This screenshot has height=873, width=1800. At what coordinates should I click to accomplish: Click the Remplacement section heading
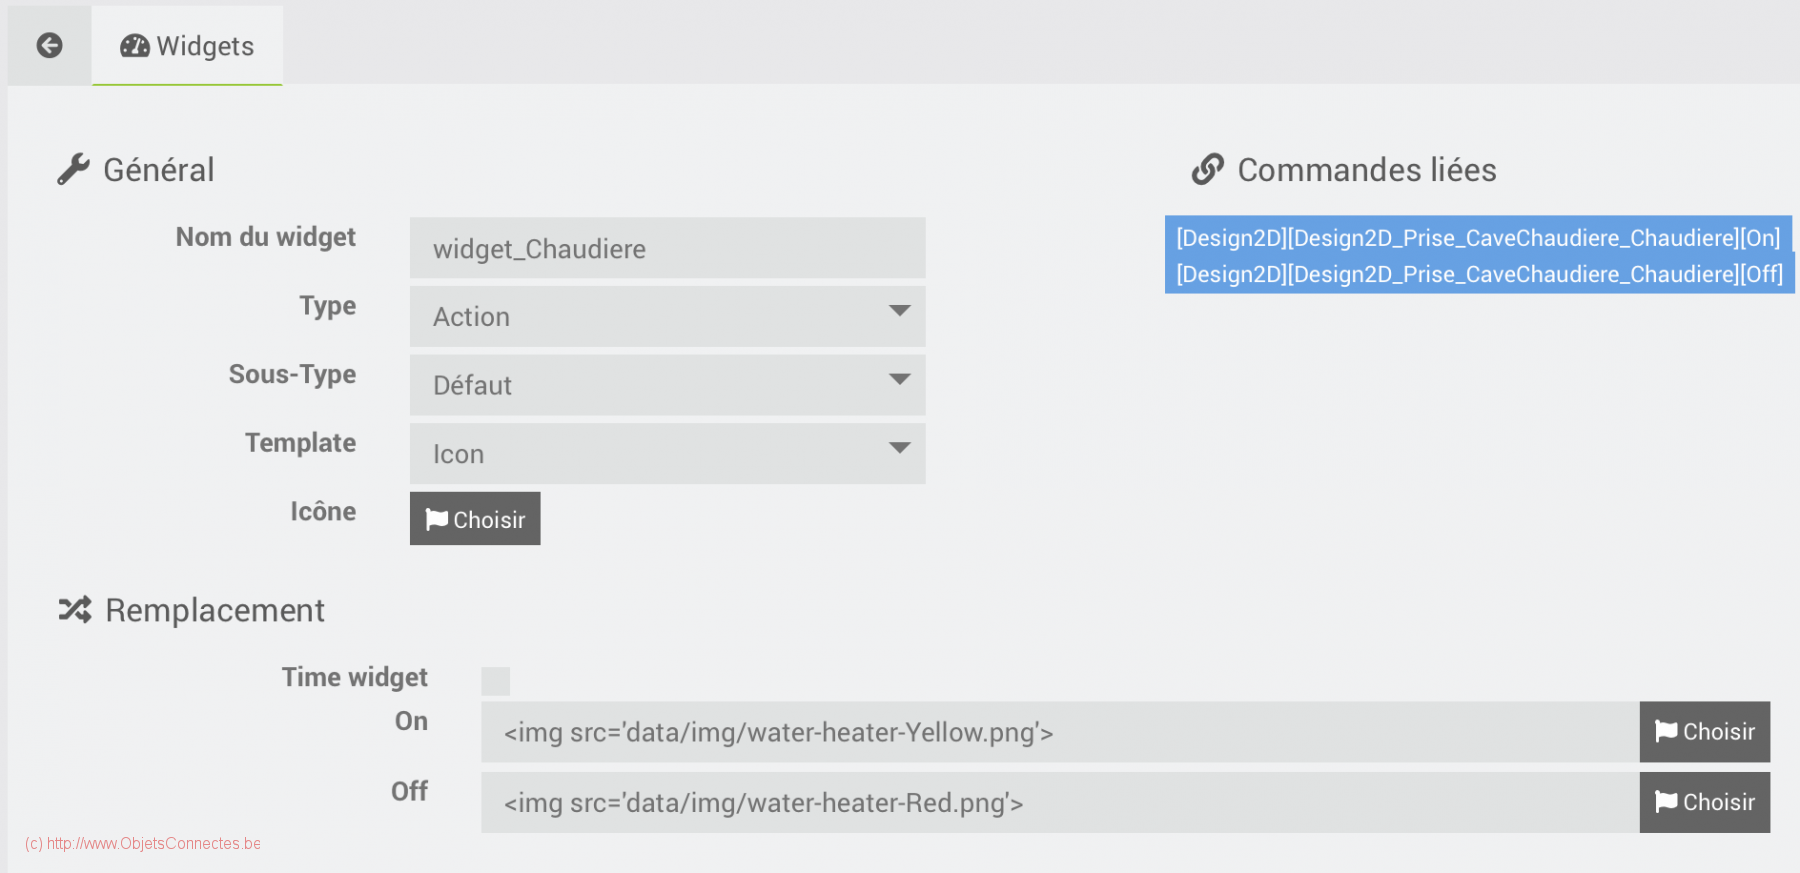pos(215,610)
